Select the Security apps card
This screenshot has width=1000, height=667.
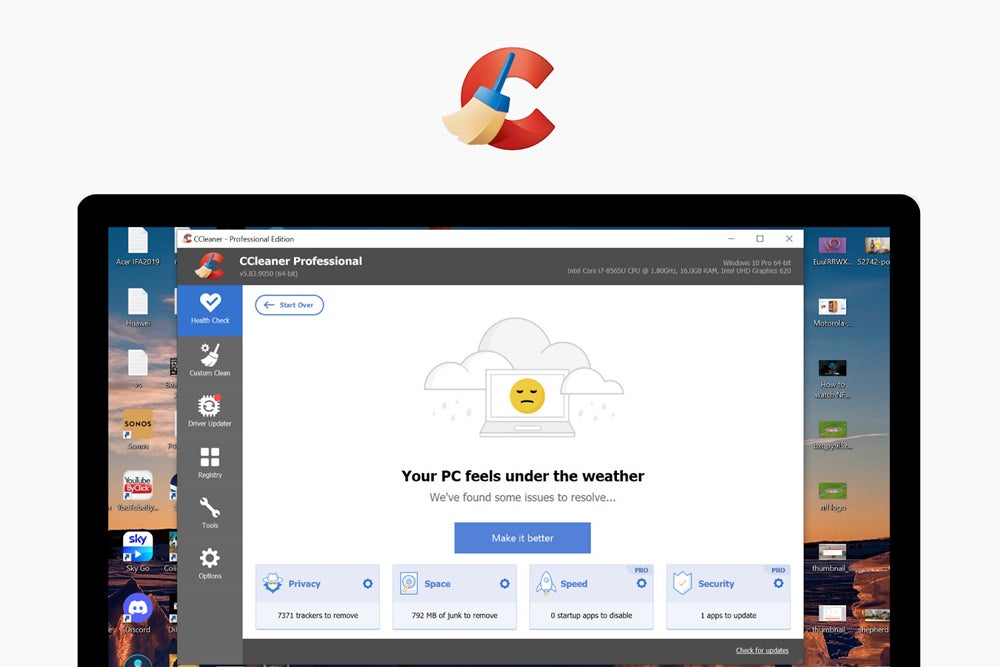728,598
